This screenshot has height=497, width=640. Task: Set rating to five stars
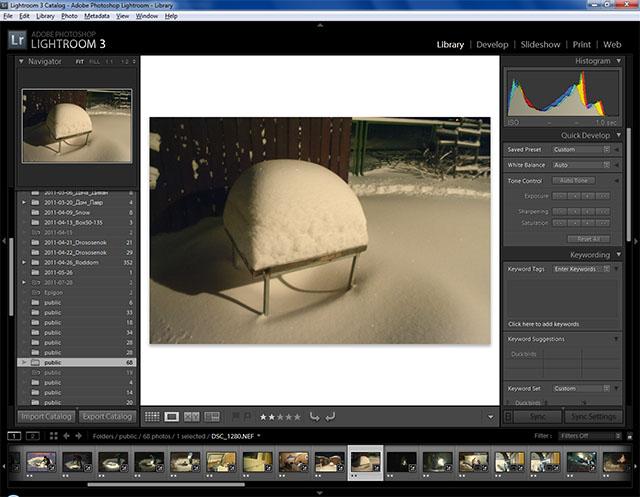click(x=298, y=417)
